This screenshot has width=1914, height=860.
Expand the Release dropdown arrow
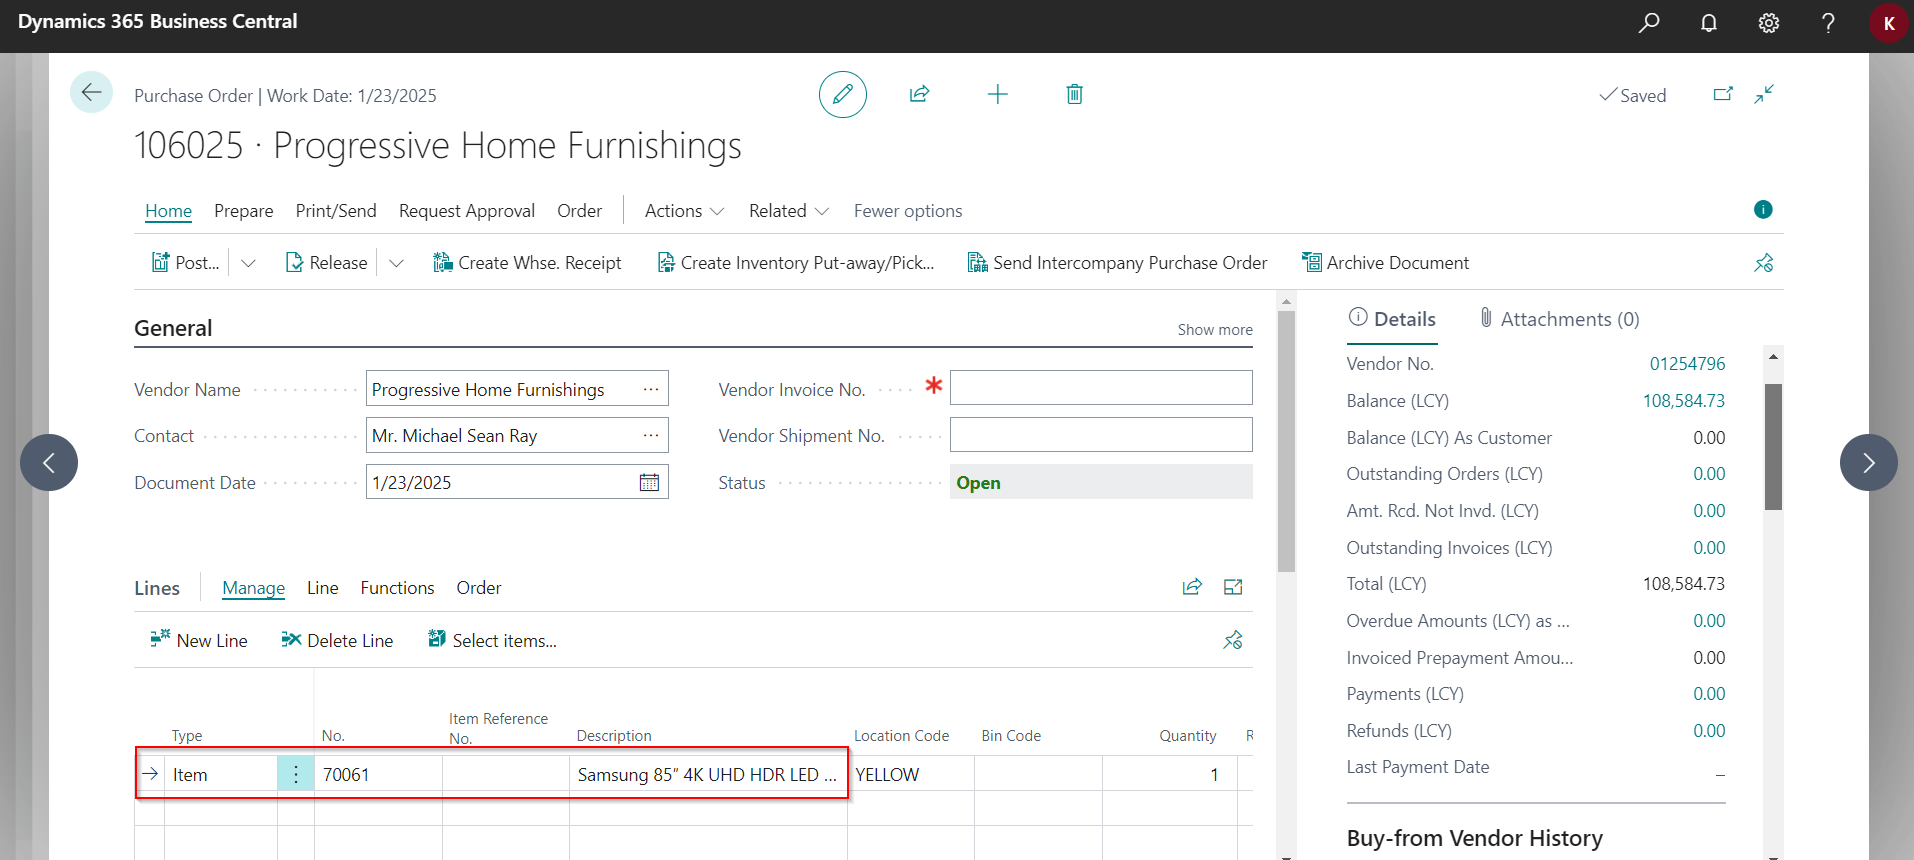point(396,263)
